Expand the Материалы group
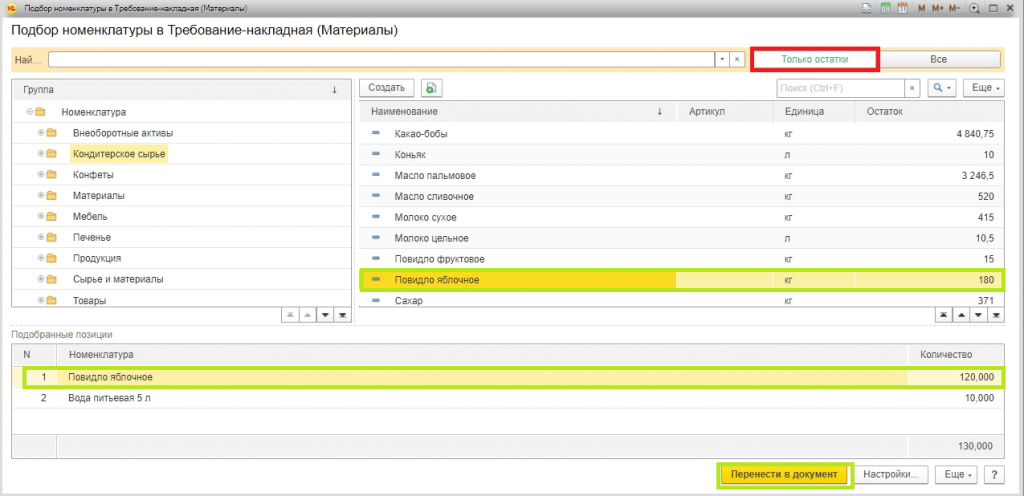This screenshot has height=496, width=1024. (40, 196)
